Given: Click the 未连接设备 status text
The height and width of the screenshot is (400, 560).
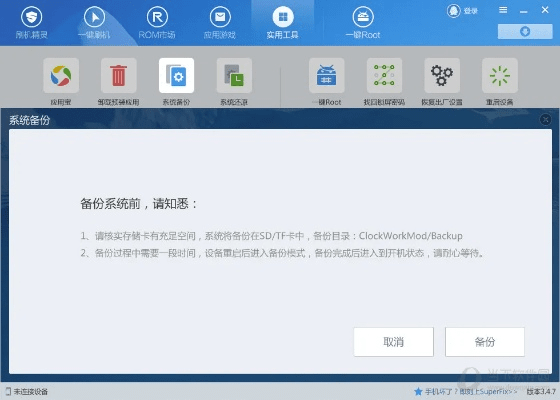Looking at the screenshot, I should point(31,392).
